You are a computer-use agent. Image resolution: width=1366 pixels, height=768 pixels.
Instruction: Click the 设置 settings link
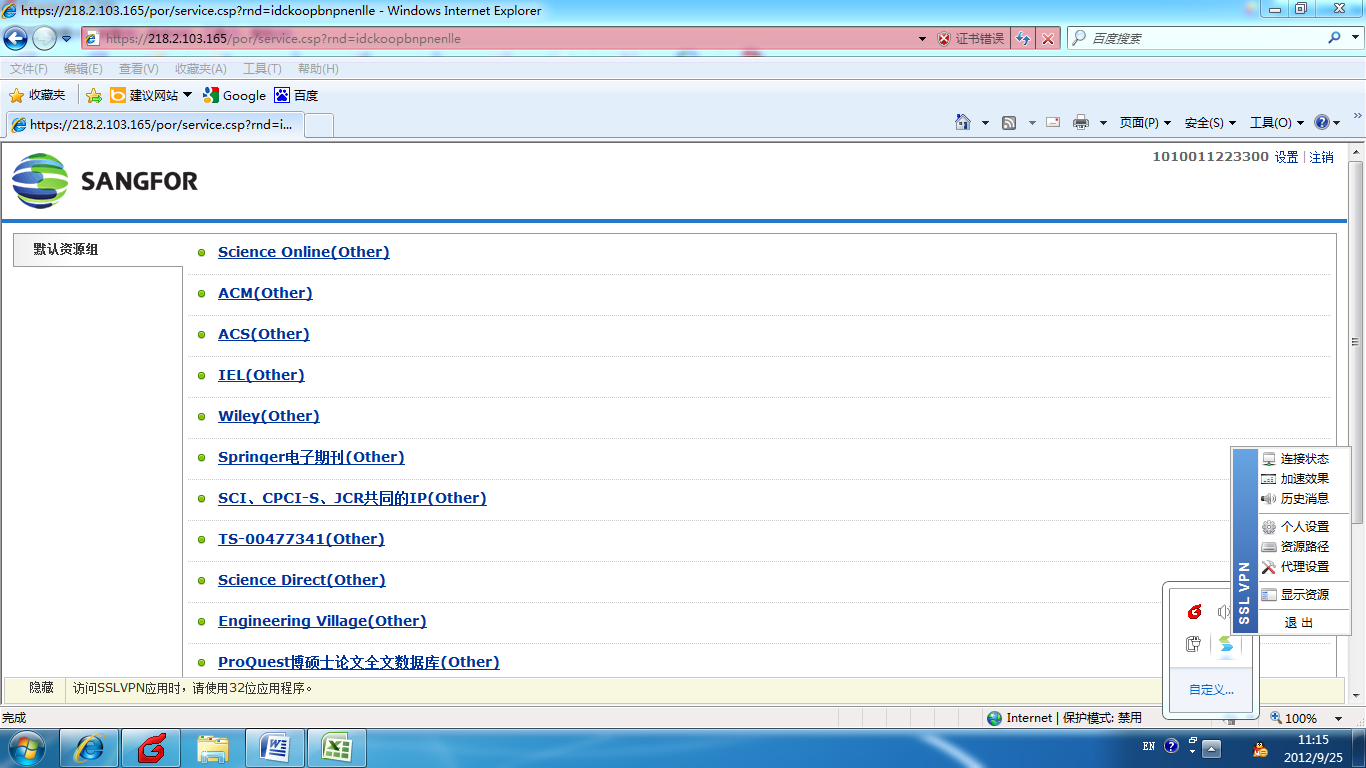[x=1287, y=157]
